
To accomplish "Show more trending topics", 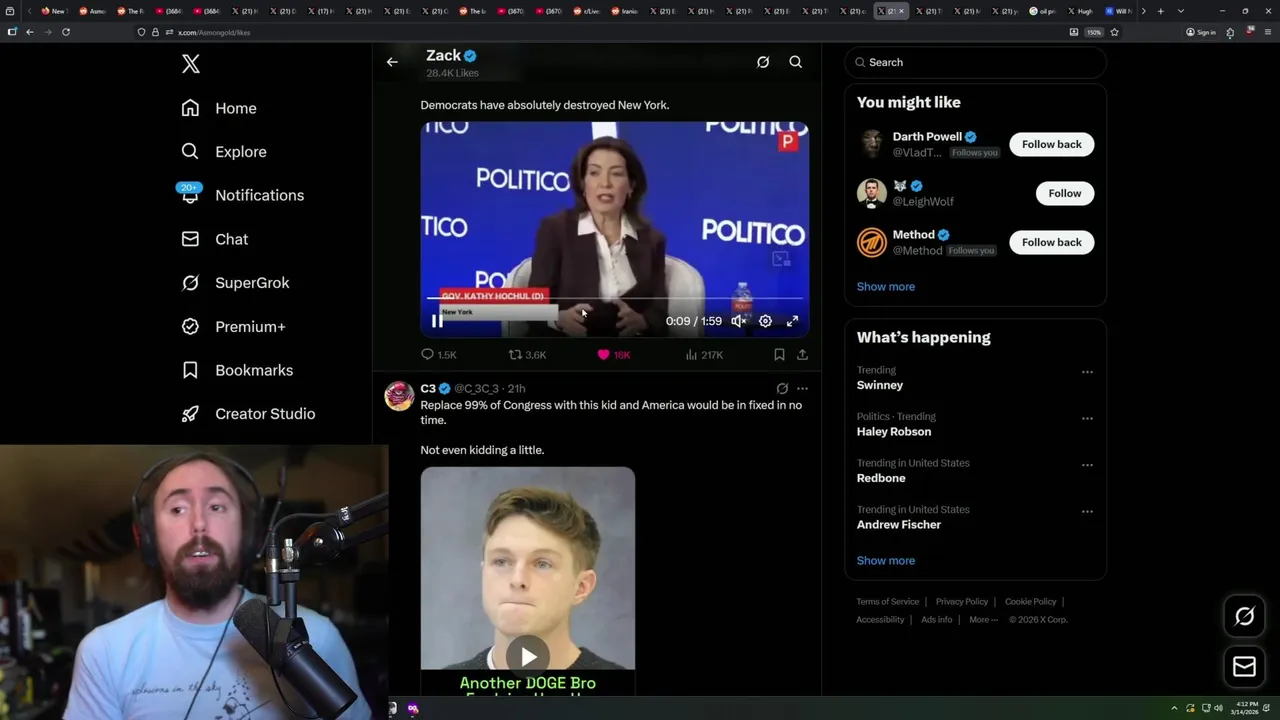I will point(885,561).
